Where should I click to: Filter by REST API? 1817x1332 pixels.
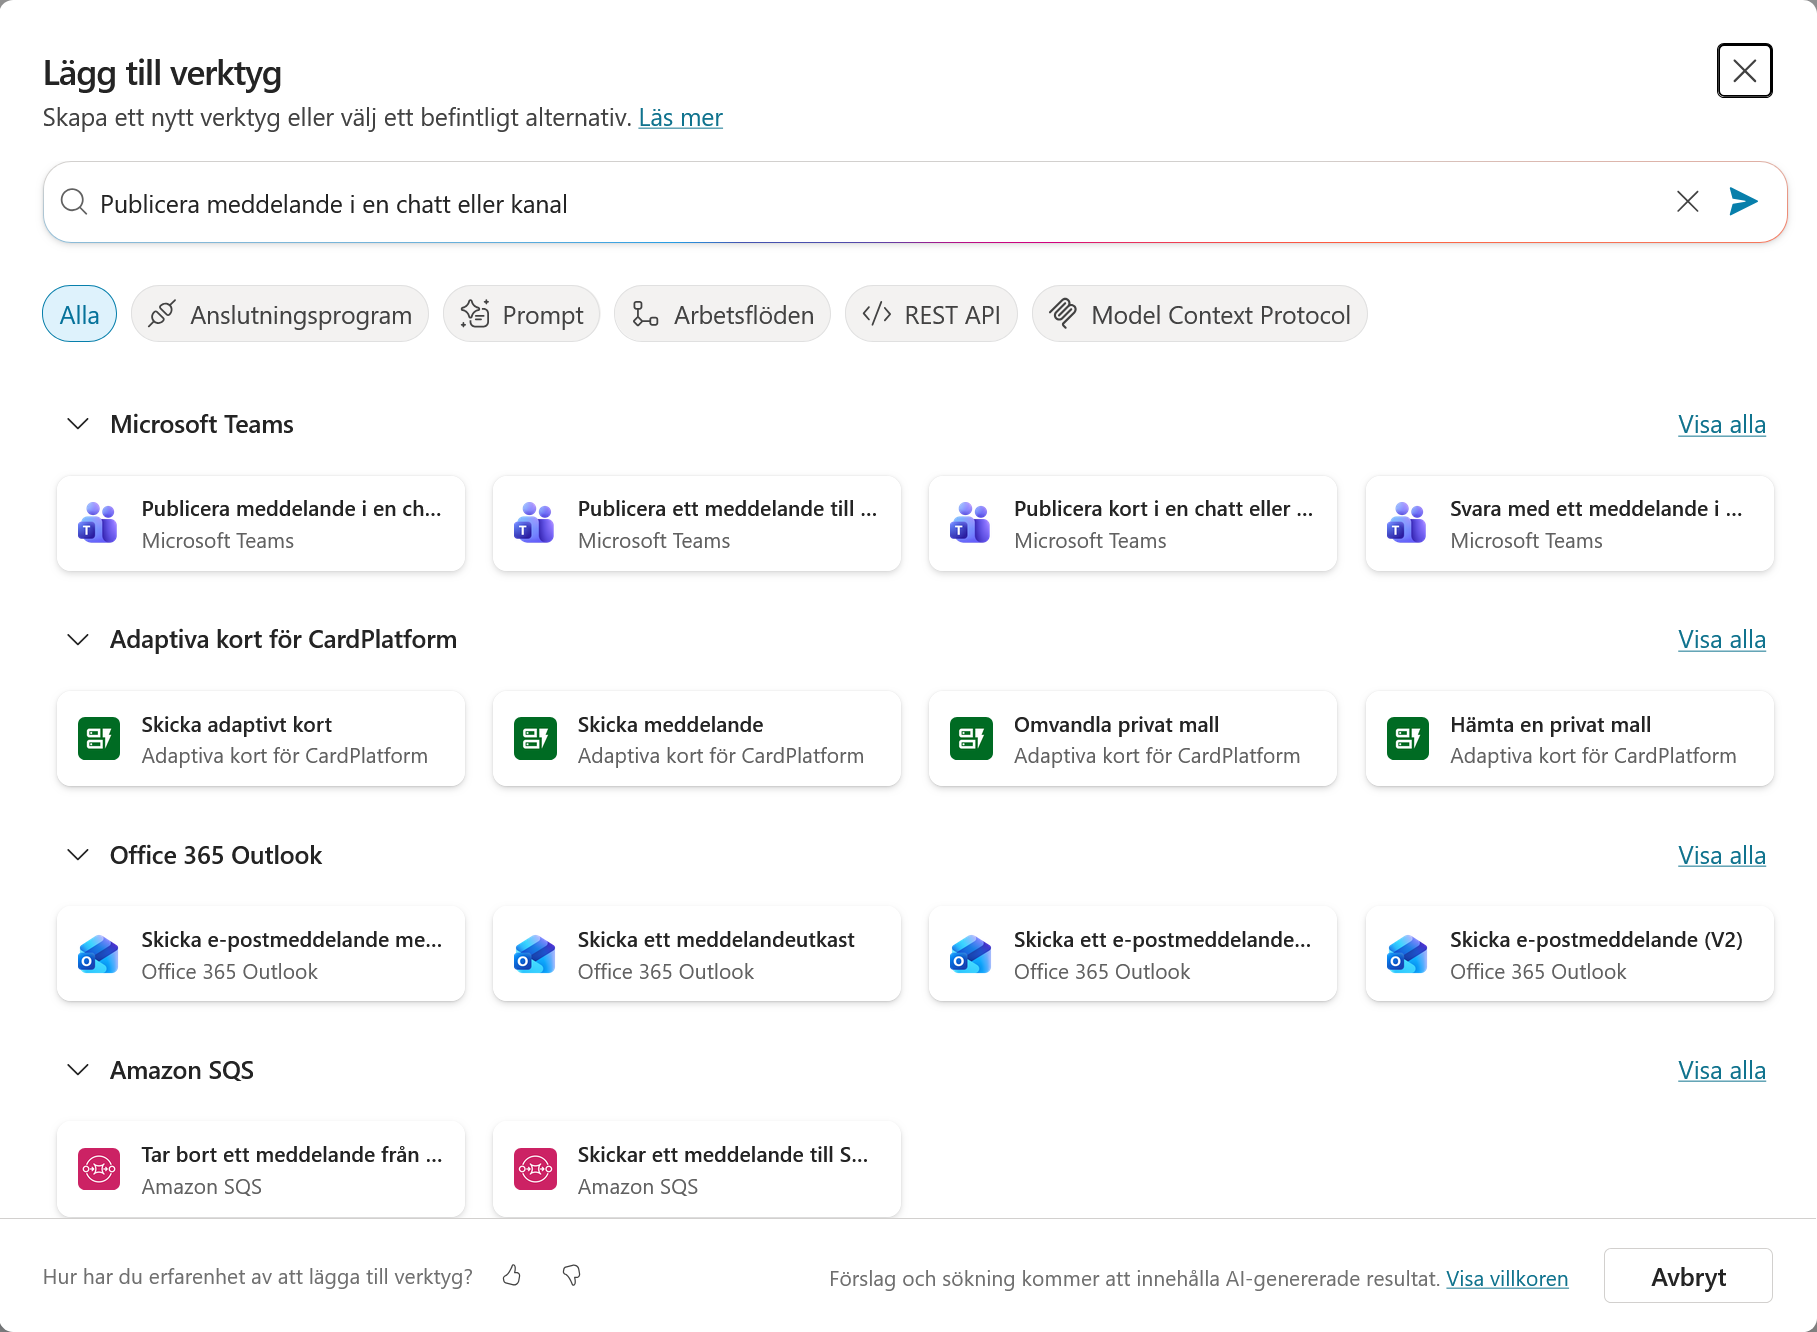pos(931,314)
